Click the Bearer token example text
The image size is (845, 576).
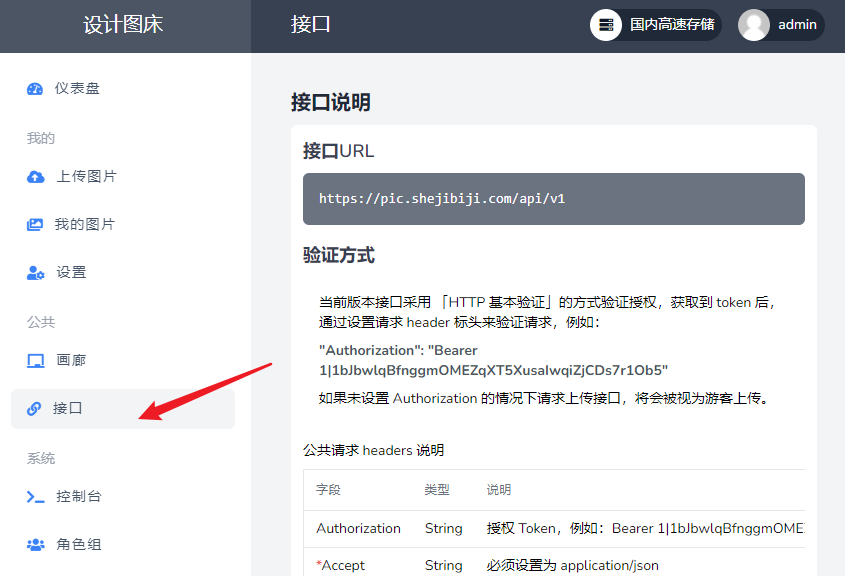[x=493, y=361]
